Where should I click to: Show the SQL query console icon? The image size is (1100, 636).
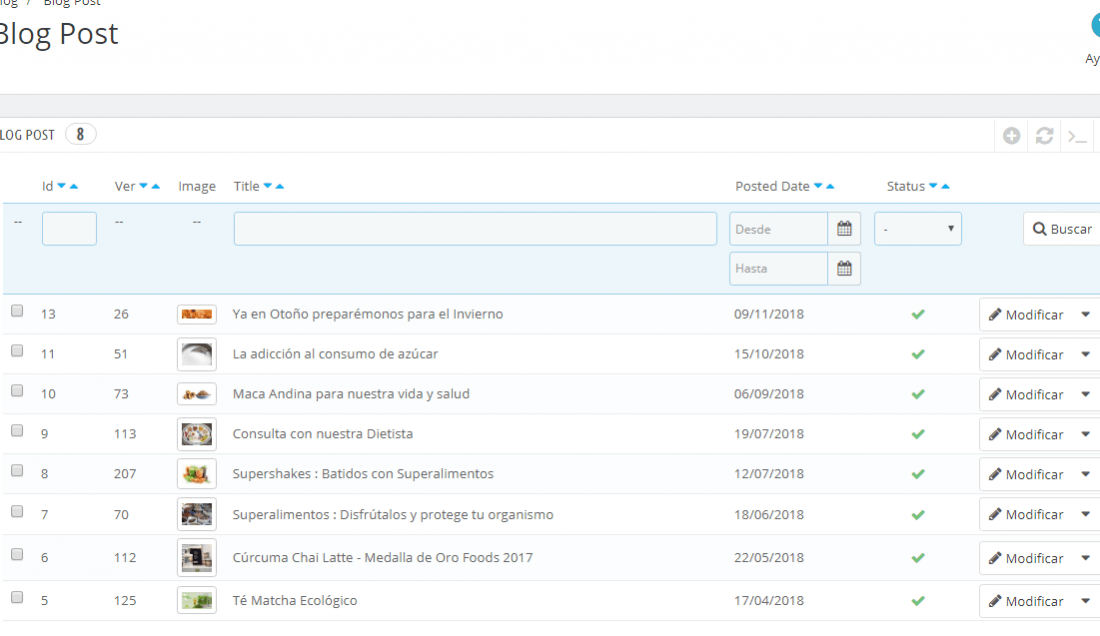pos(1077,136)
